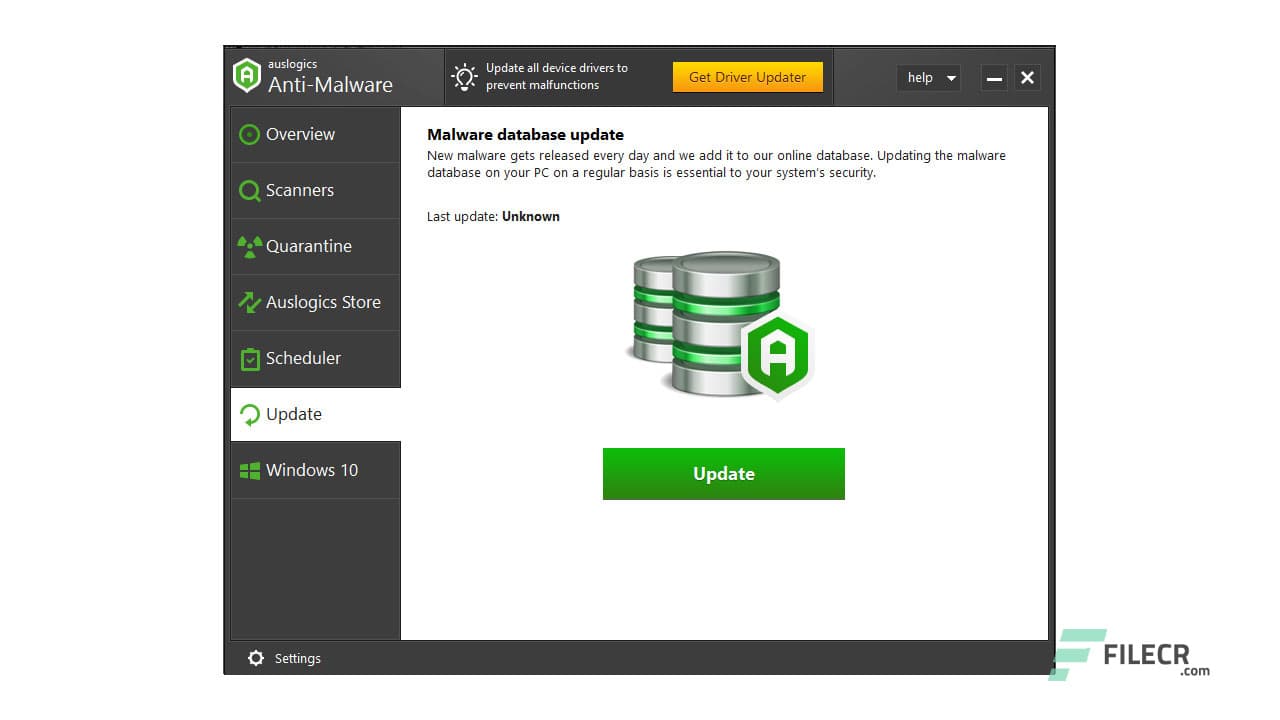Screen dimensions: 1280x720
Task: Click the Auslogics Store arrows icon
Action: pos(249,302)
